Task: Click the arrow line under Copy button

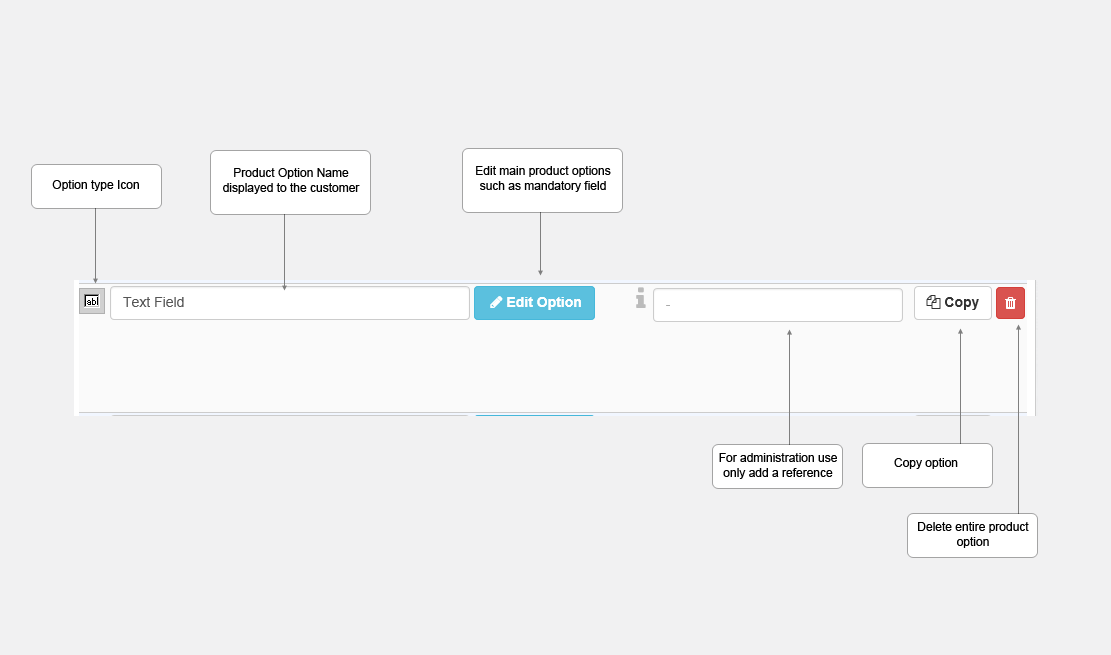Action: [x=961, y=386]
